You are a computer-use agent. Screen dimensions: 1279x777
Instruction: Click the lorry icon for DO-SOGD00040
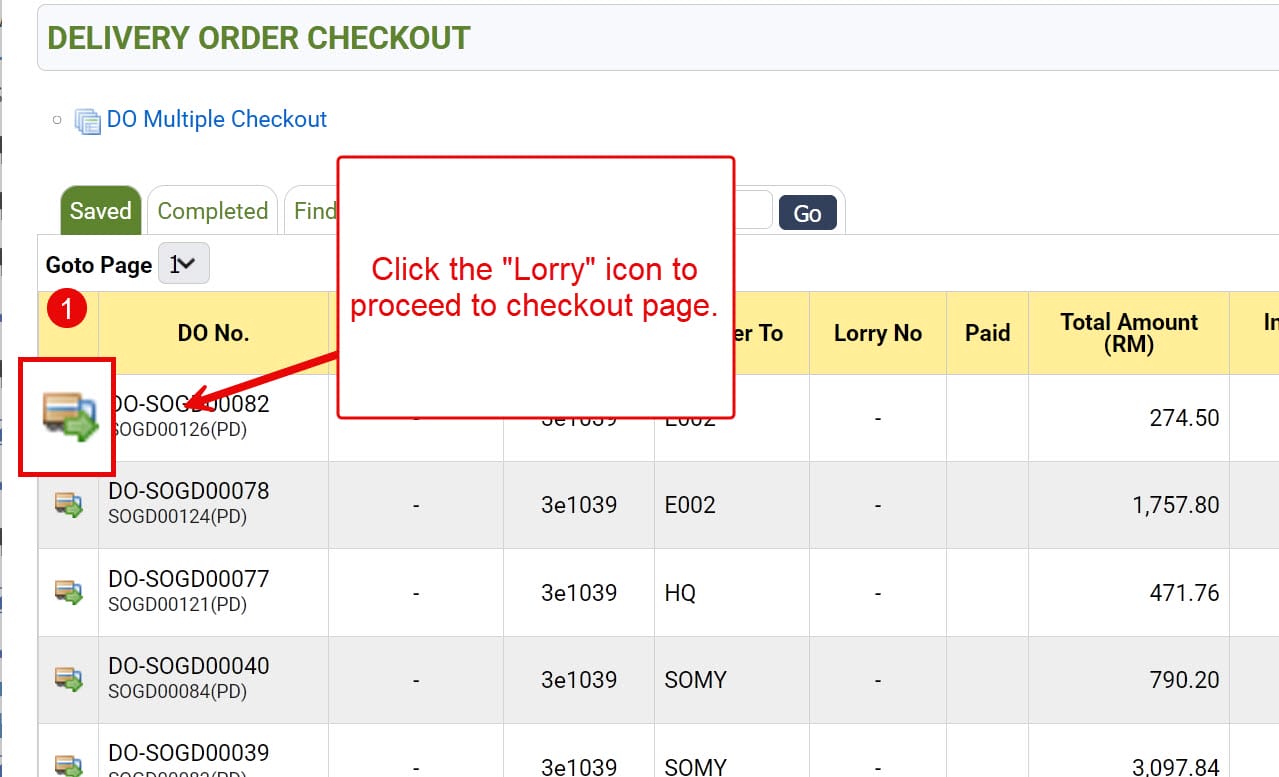68,679
